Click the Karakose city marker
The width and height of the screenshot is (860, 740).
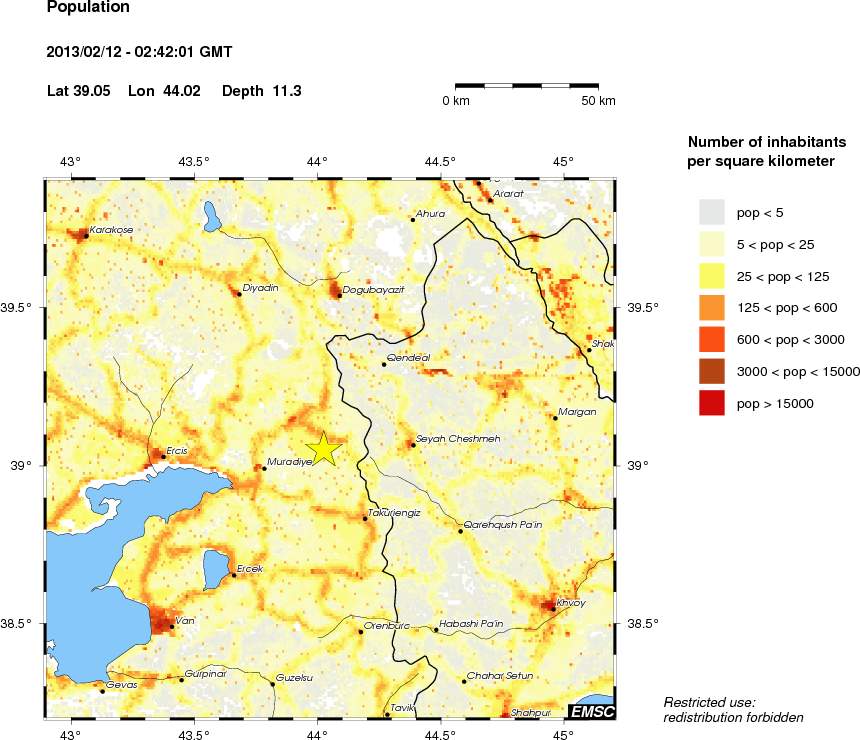click(84, 236)
